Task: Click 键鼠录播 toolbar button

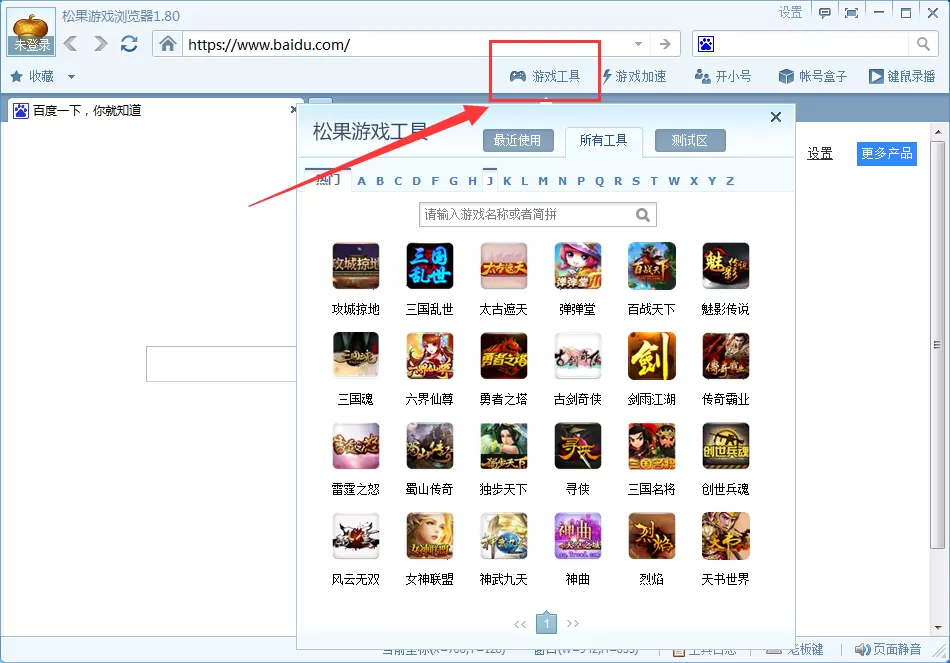Action: point(902,76)
